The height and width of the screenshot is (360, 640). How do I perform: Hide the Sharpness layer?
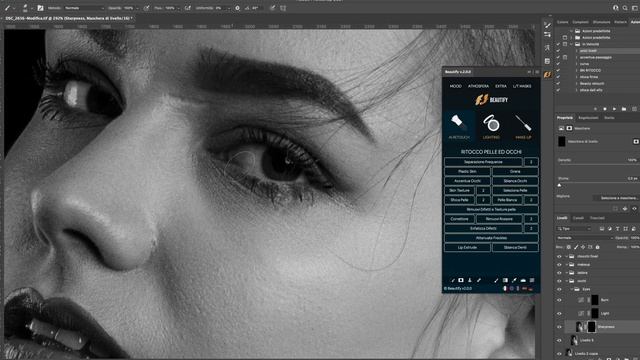pos(559,327)
